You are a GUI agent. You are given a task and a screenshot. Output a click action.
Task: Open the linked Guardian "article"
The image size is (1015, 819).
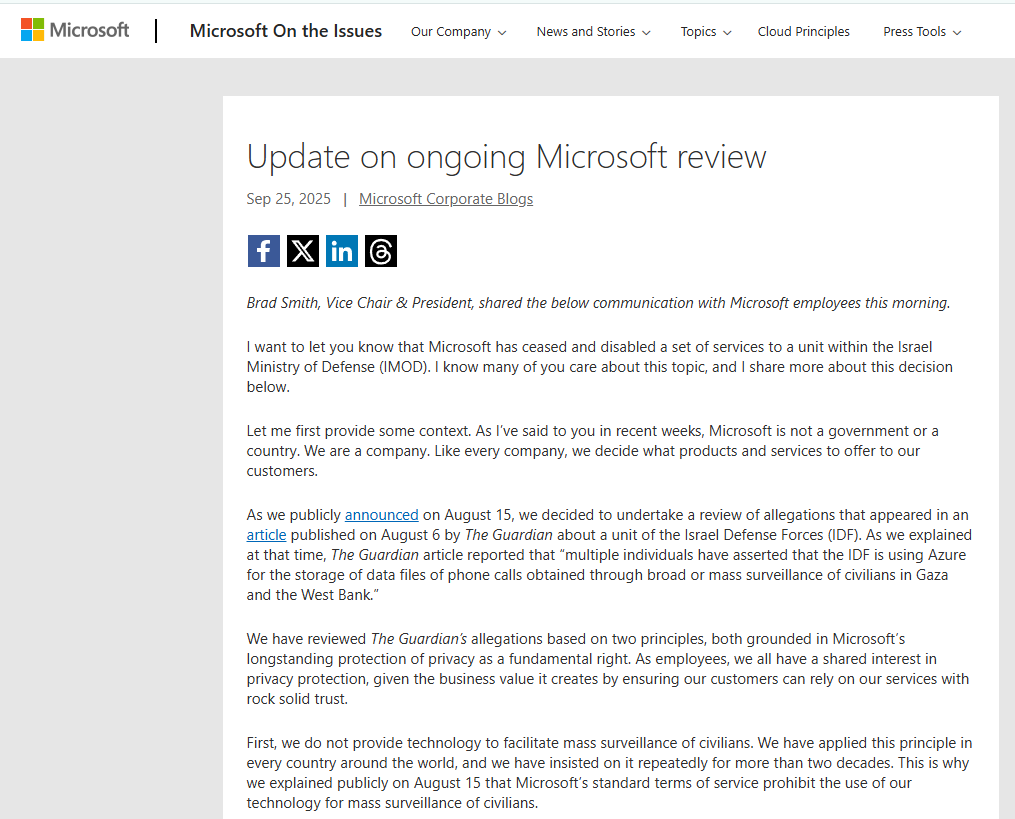pos(266,535)
